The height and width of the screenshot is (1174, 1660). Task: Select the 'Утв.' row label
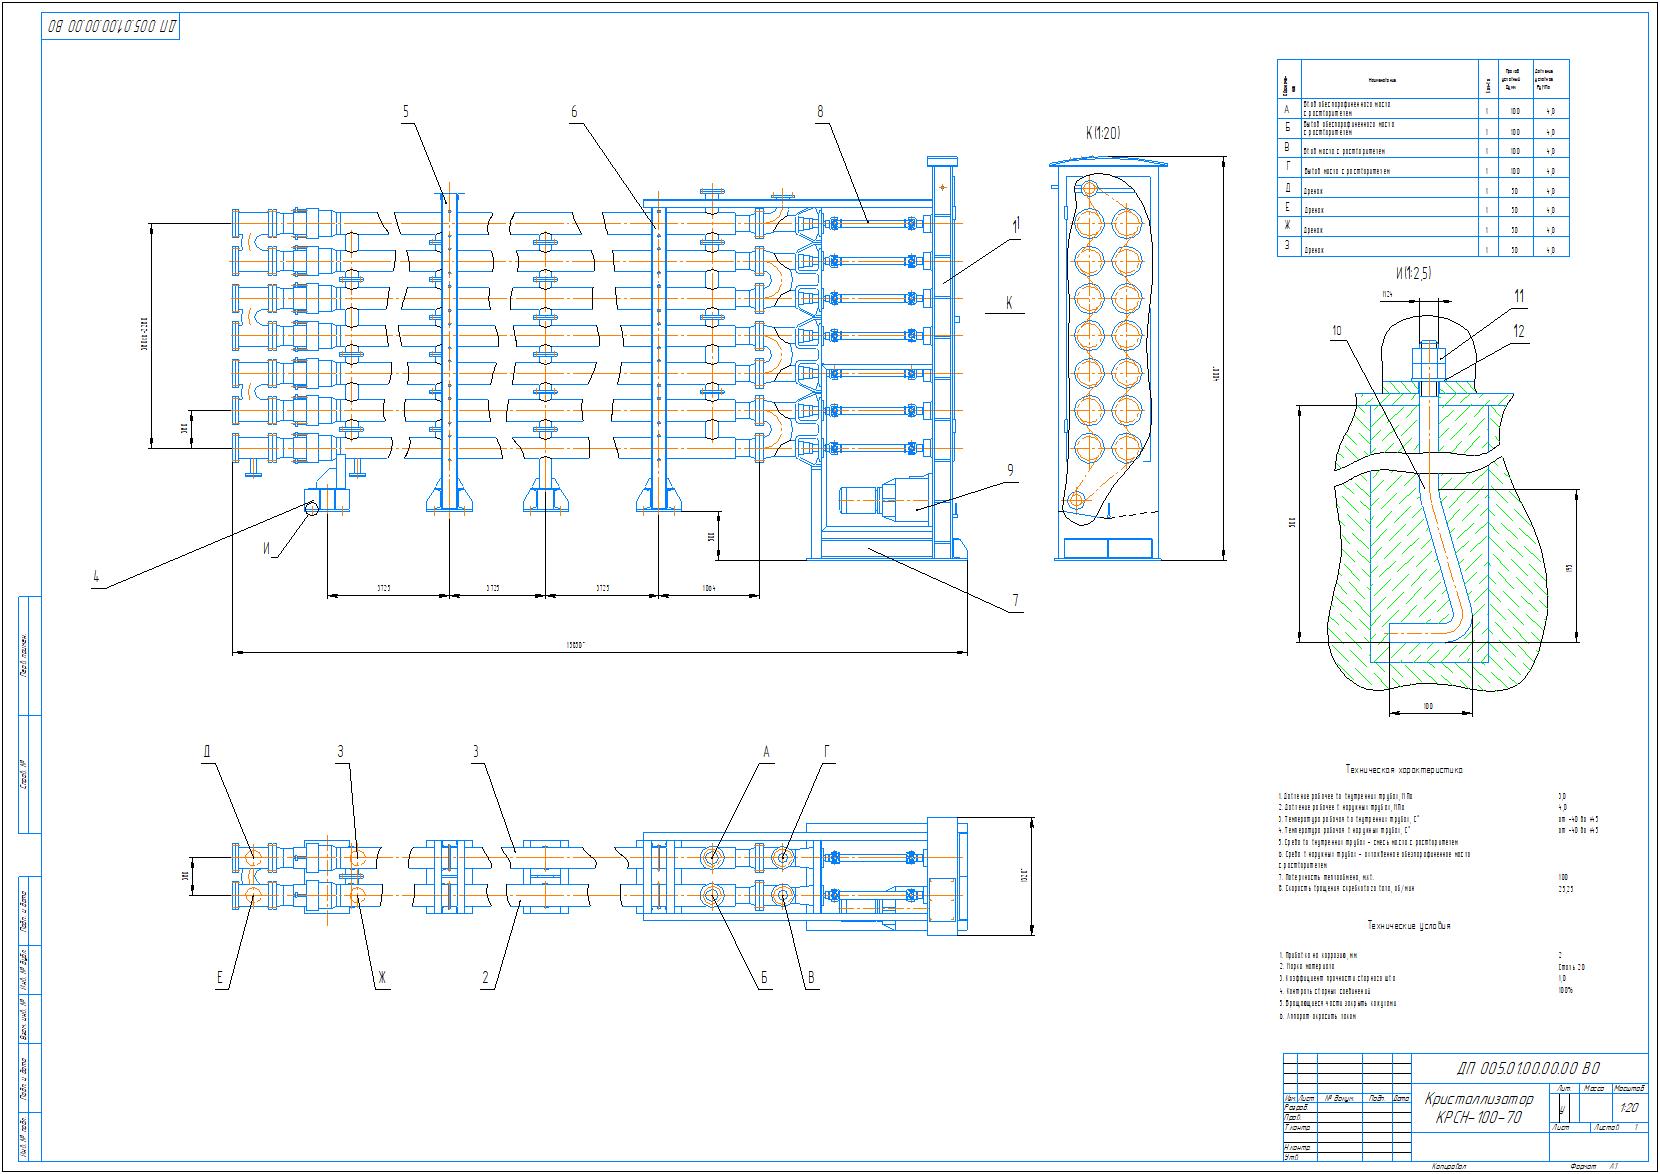[x=1292, y=1157]
